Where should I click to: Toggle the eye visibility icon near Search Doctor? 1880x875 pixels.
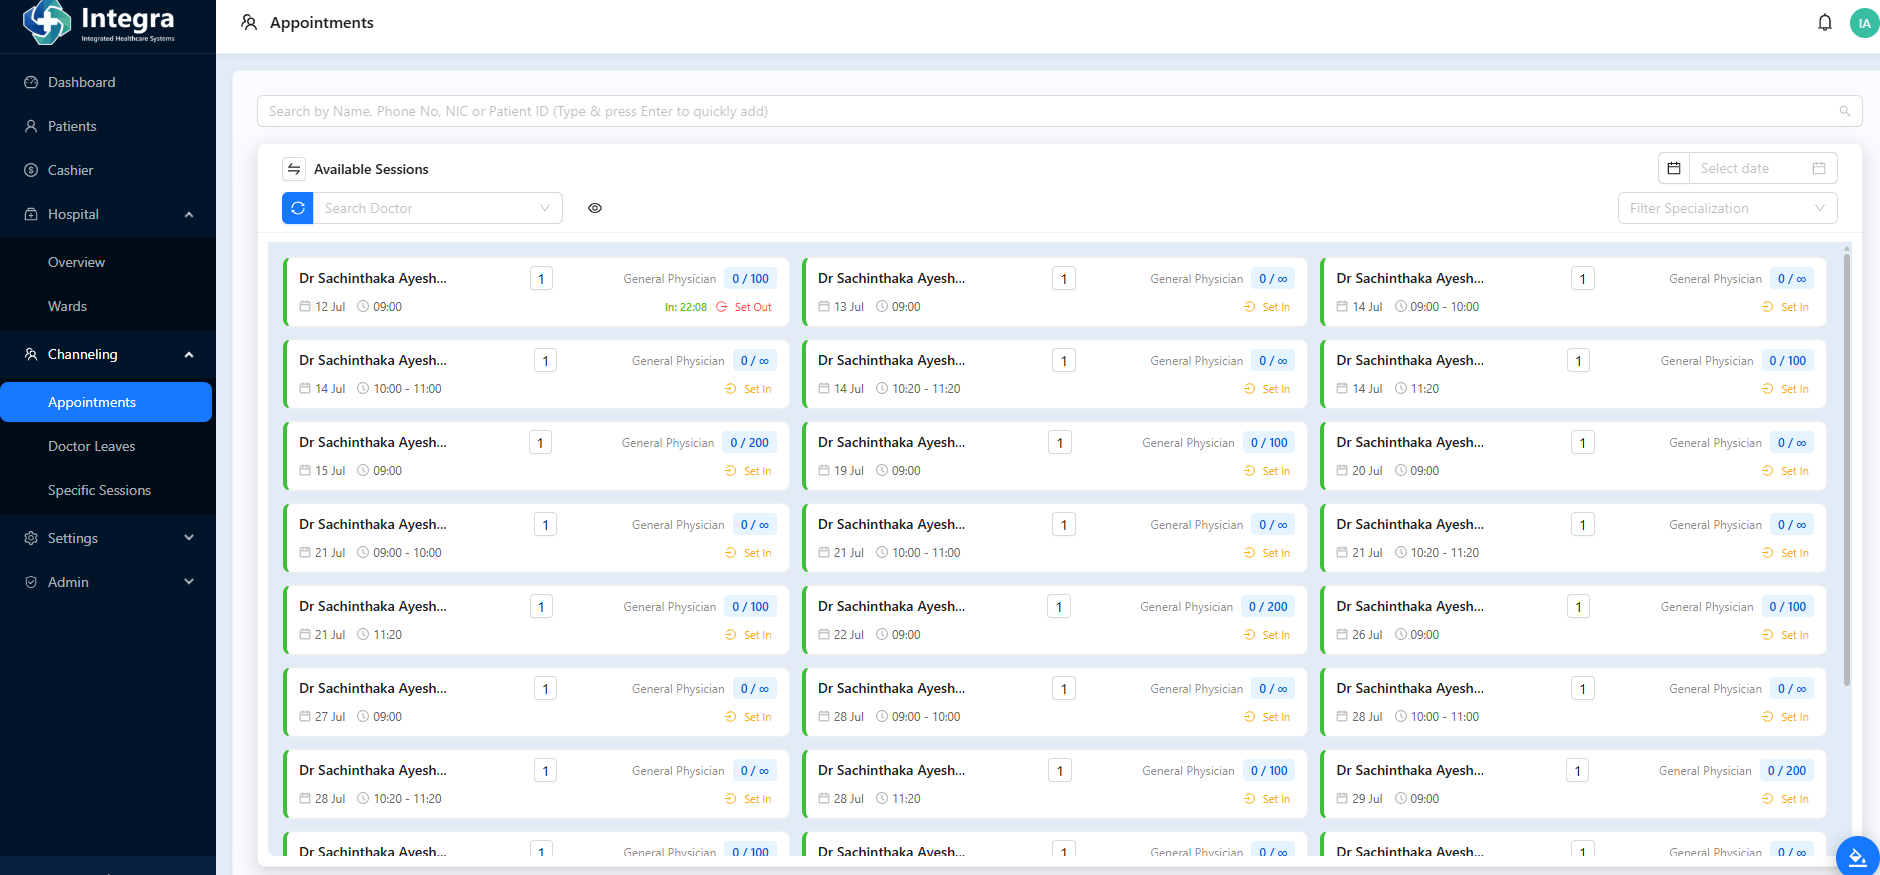click(595, 208)
